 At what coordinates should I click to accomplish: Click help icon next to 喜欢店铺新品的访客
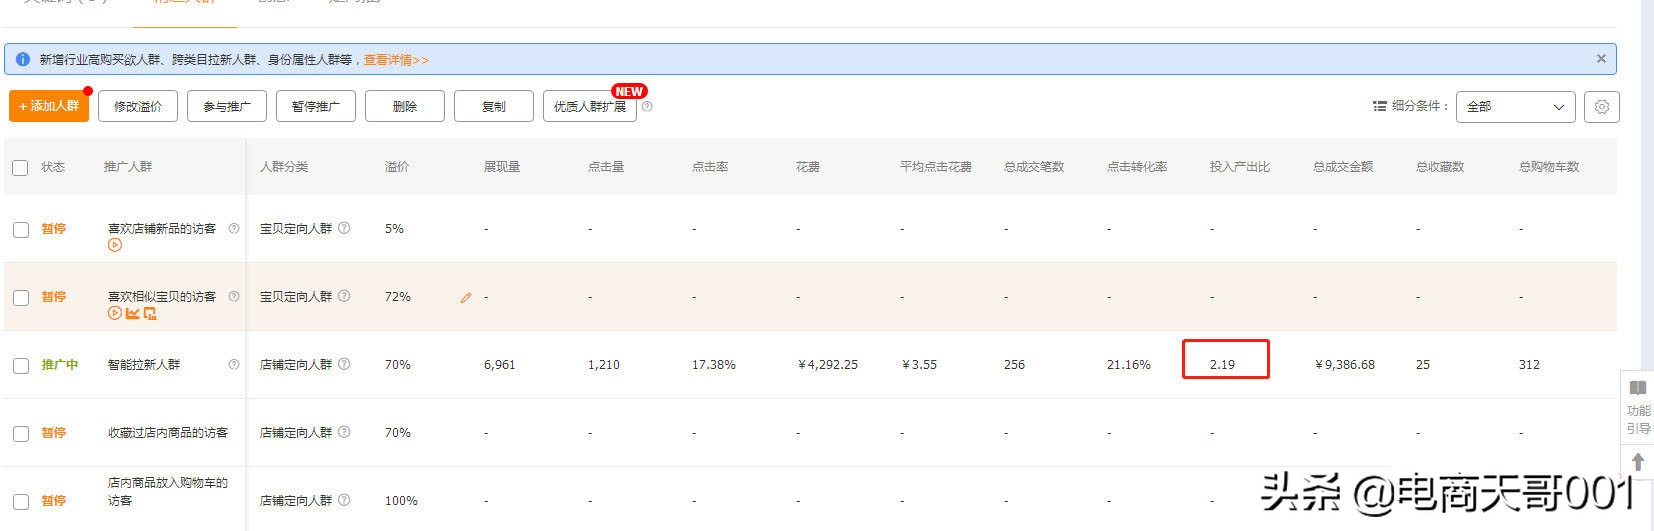[x=234, y=228]
